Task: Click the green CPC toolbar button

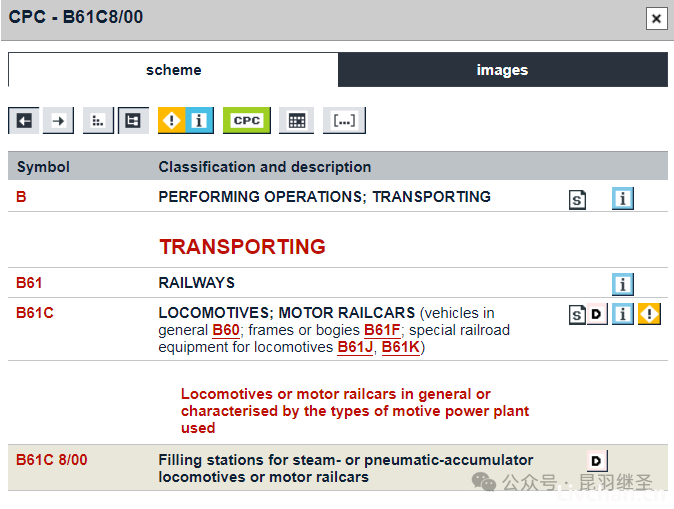Action: [247, 121]
